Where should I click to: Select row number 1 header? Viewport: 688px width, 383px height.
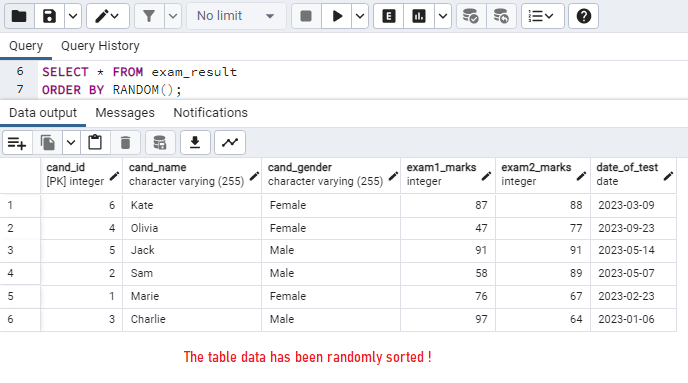(20, 205)
